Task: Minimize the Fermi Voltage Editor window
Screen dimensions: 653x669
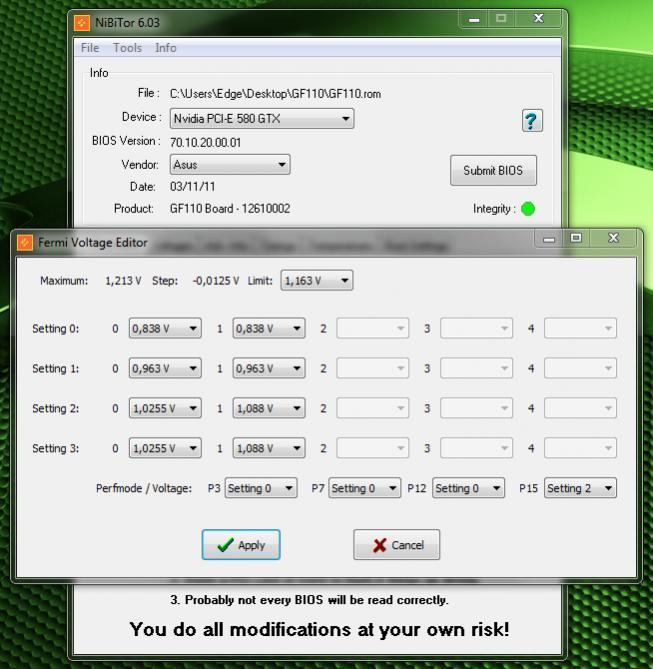Action: (x=549, y=239)
